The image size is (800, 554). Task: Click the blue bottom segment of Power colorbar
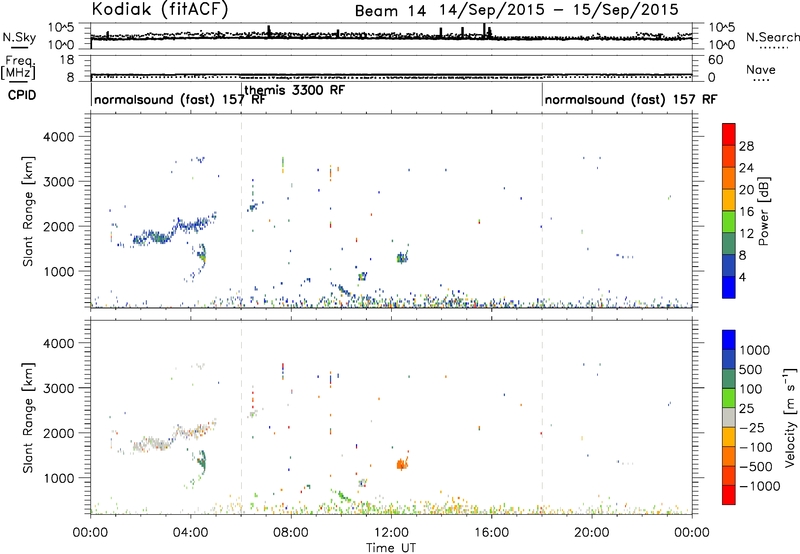[x=729, y=287]
